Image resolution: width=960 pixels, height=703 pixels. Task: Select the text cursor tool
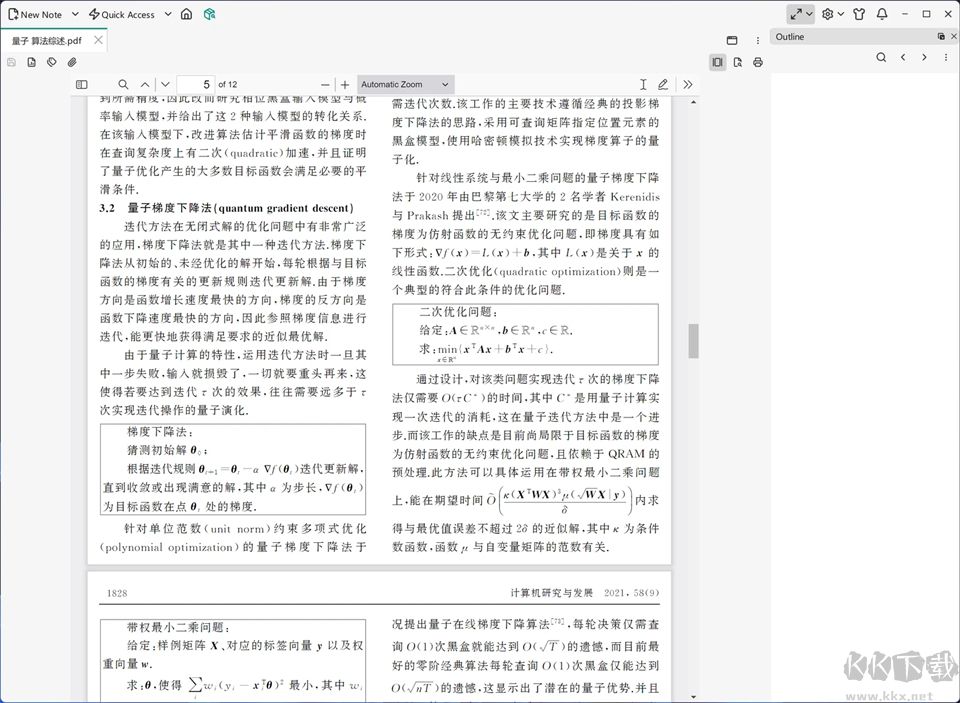point(643,85)
